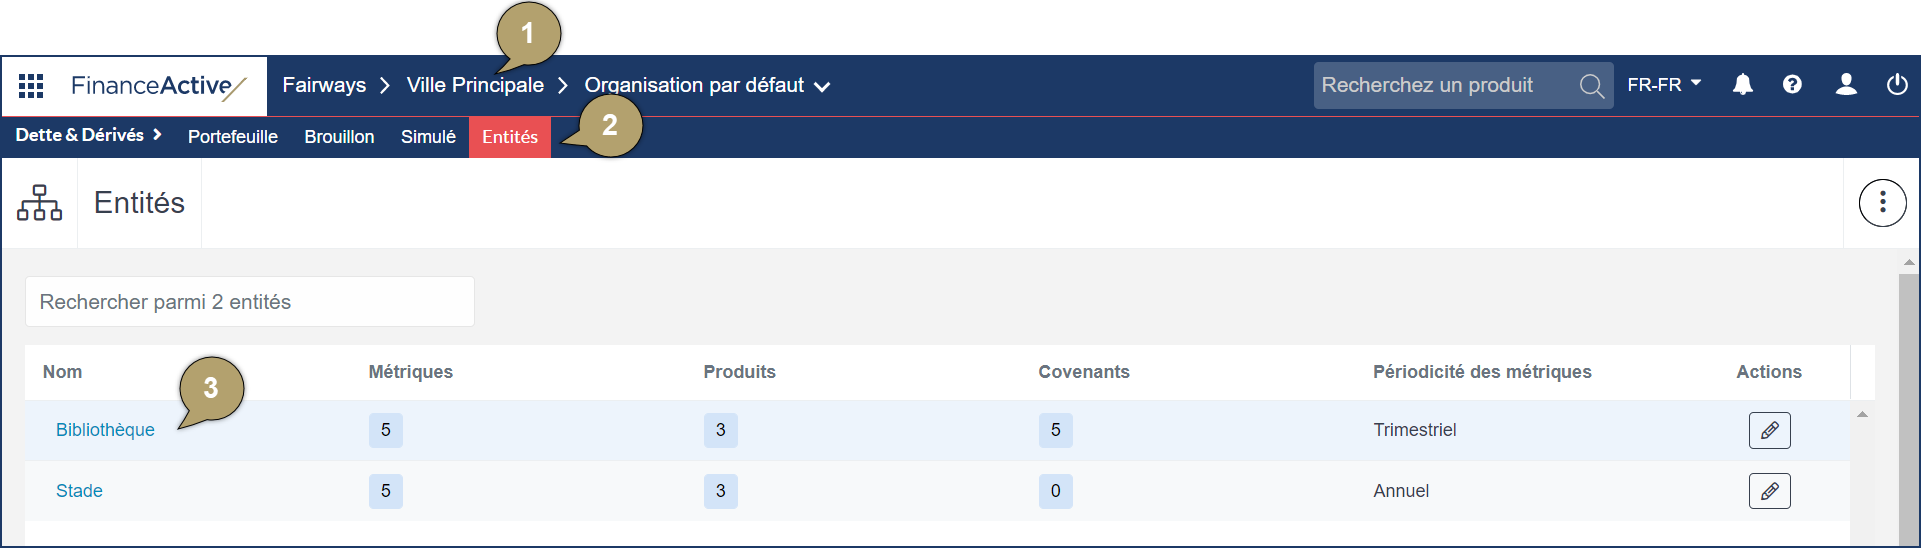Screen dimensions: 1921x548
Task: Expand Organisation par défaut dropdown
Action: point(707,86)
